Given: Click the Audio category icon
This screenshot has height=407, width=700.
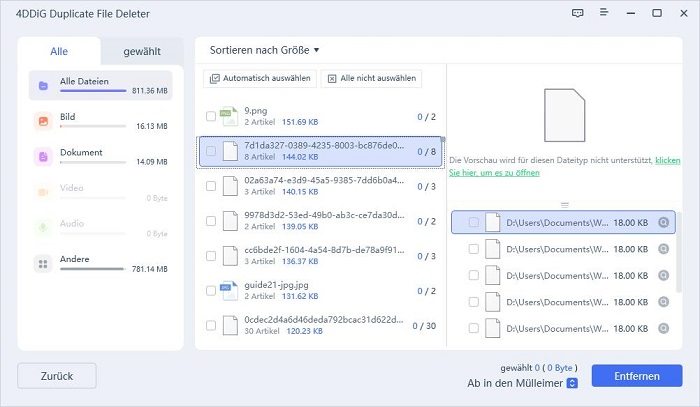Looking at the screenshot, I should pyautogui.click(x=43, y=228).
